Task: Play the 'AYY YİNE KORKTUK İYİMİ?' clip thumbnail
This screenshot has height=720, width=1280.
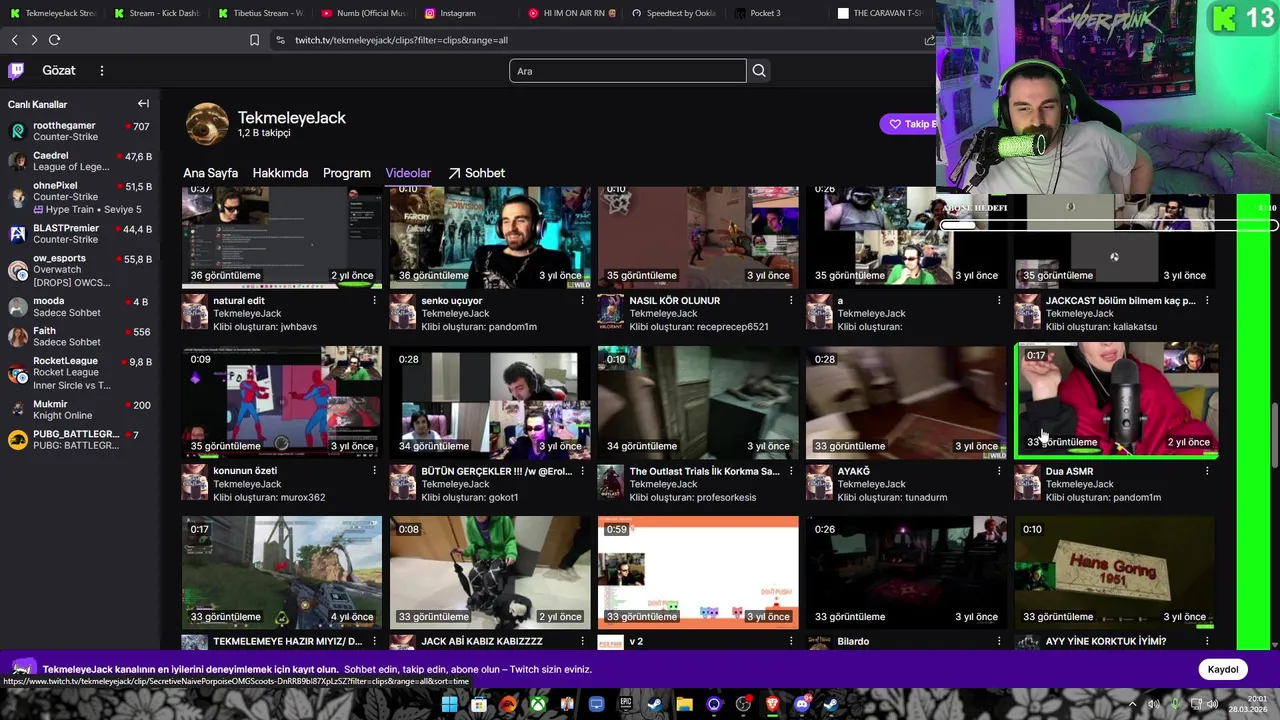Action: coord(1114,572)
